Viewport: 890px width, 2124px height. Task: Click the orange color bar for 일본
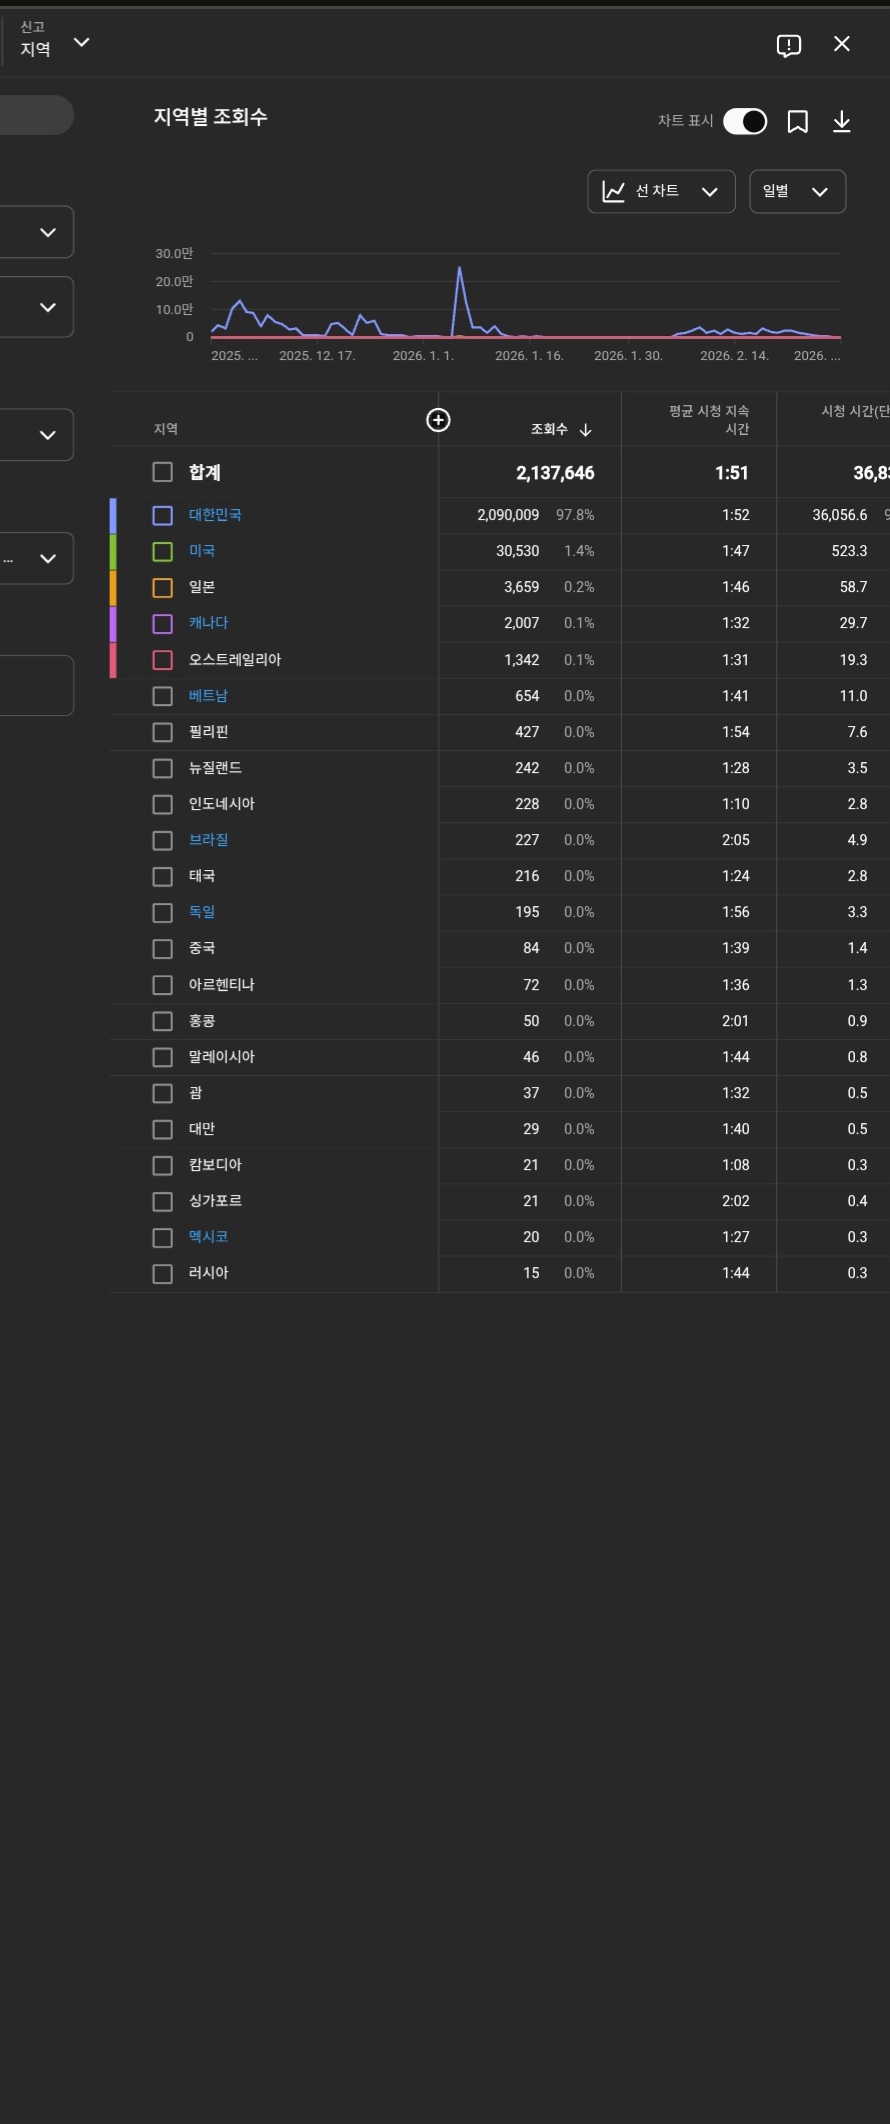(113, 587)
